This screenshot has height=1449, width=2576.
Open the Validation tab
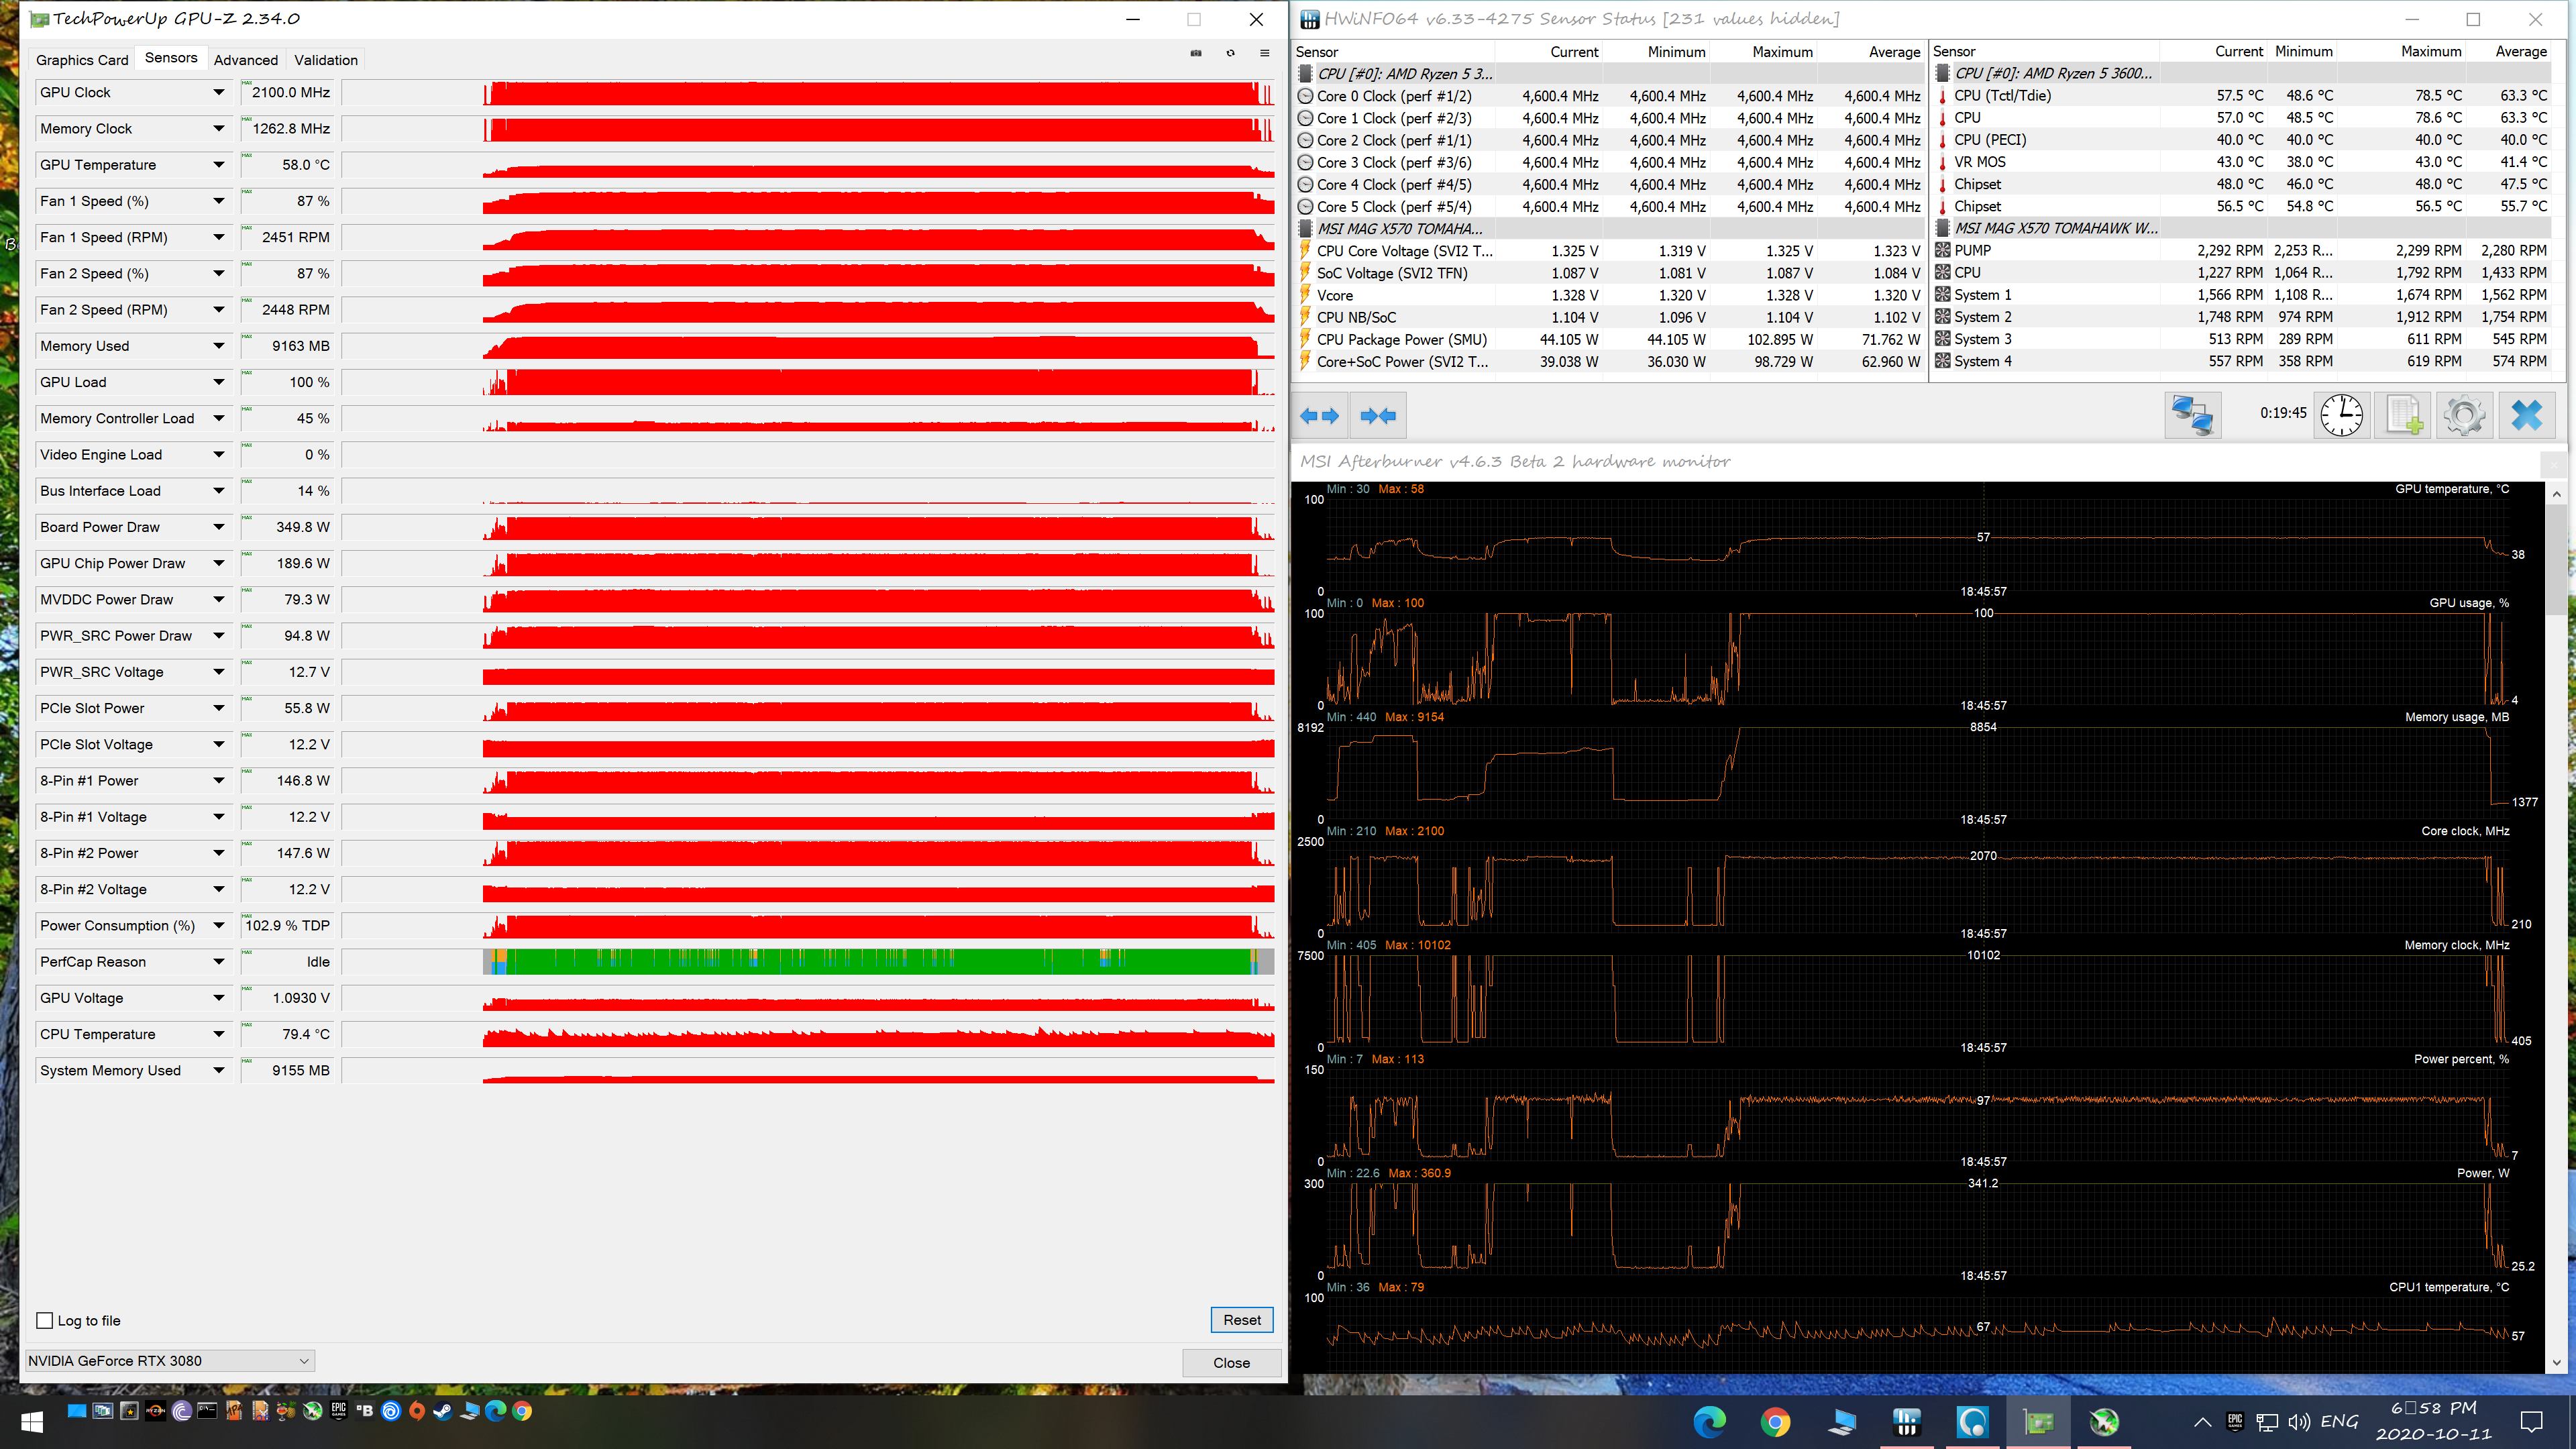326,60
